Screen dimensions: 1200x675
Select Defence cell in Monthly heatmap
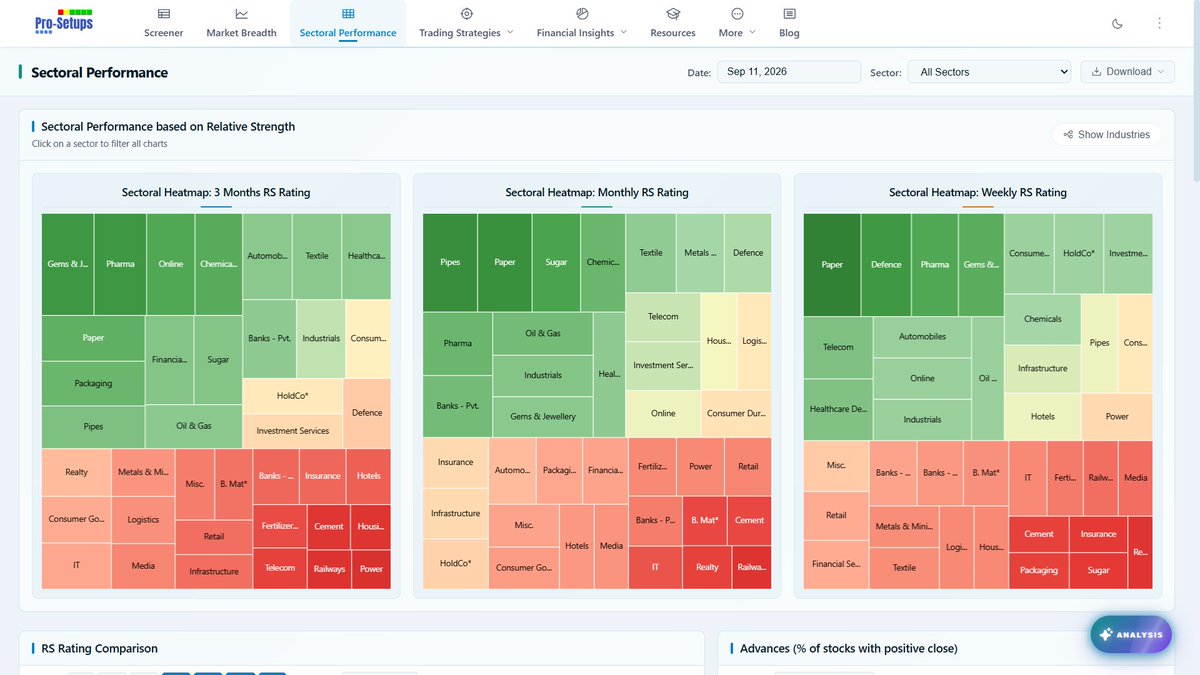[x=748, y=253]
